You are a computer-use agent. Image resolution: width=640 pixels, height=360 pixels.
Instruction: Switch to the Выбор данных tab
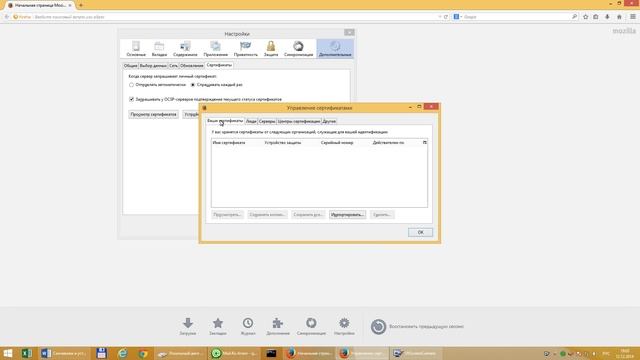(153, 66)
